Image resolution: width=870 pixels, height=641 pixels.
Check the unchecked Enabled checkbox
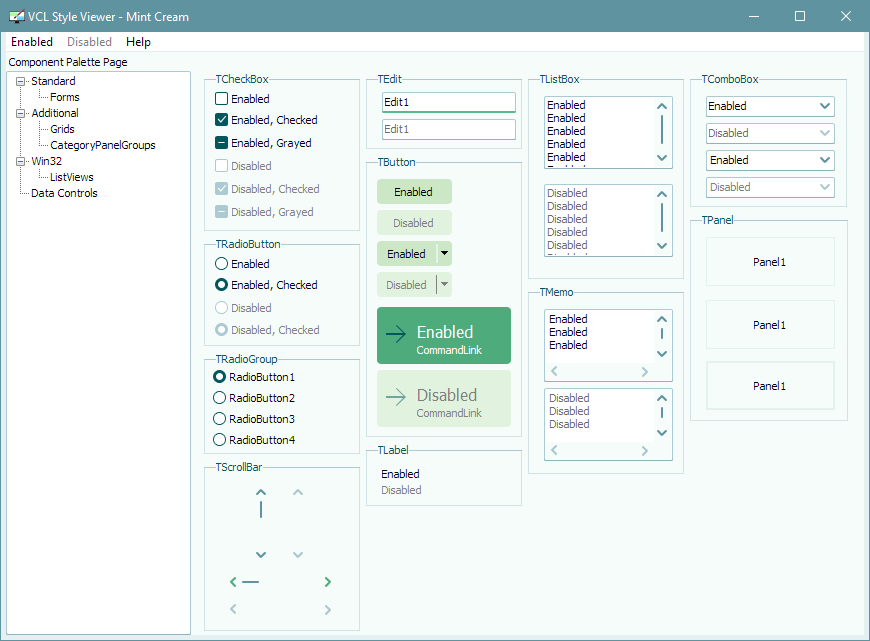pyautogui.click(x=221, y=99)
